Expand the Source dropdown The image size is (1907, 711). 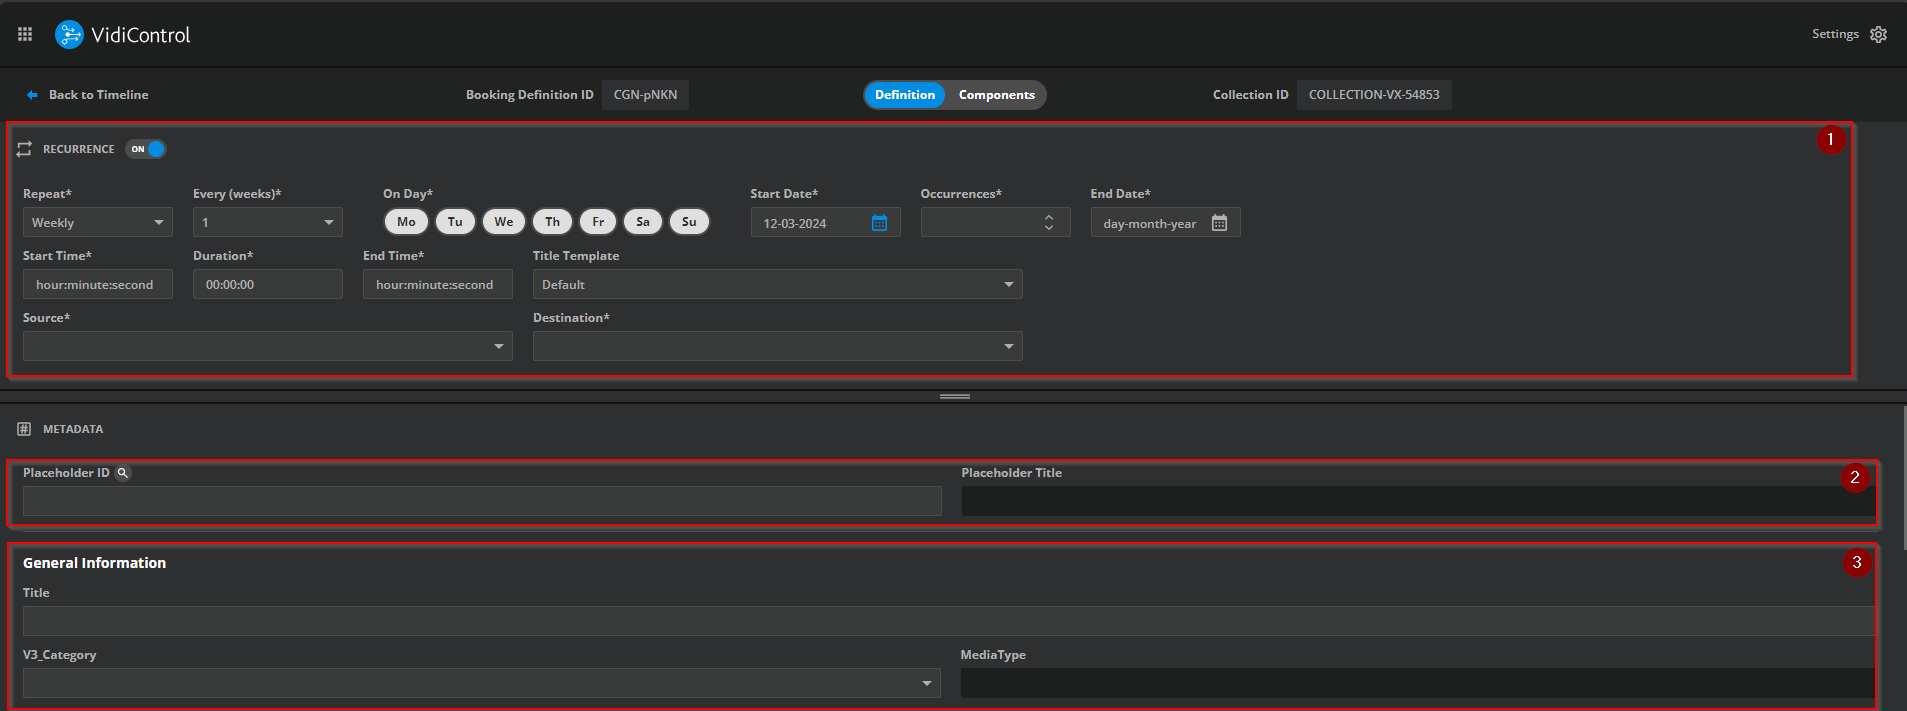tap(267, 346)
